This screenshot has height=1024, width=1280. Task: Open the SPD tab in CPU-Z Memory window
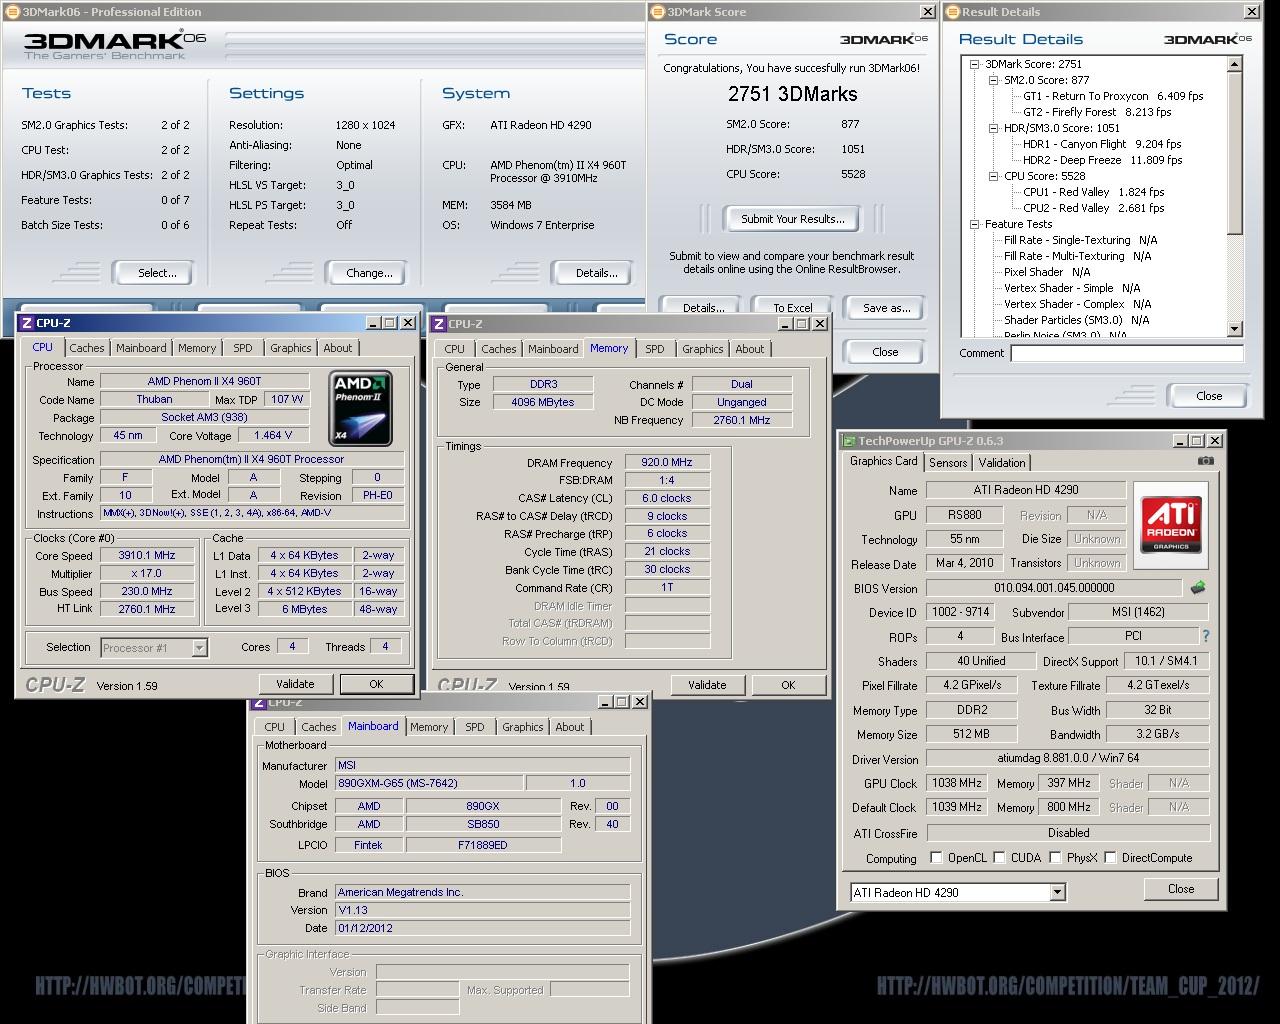click(655, 349)
